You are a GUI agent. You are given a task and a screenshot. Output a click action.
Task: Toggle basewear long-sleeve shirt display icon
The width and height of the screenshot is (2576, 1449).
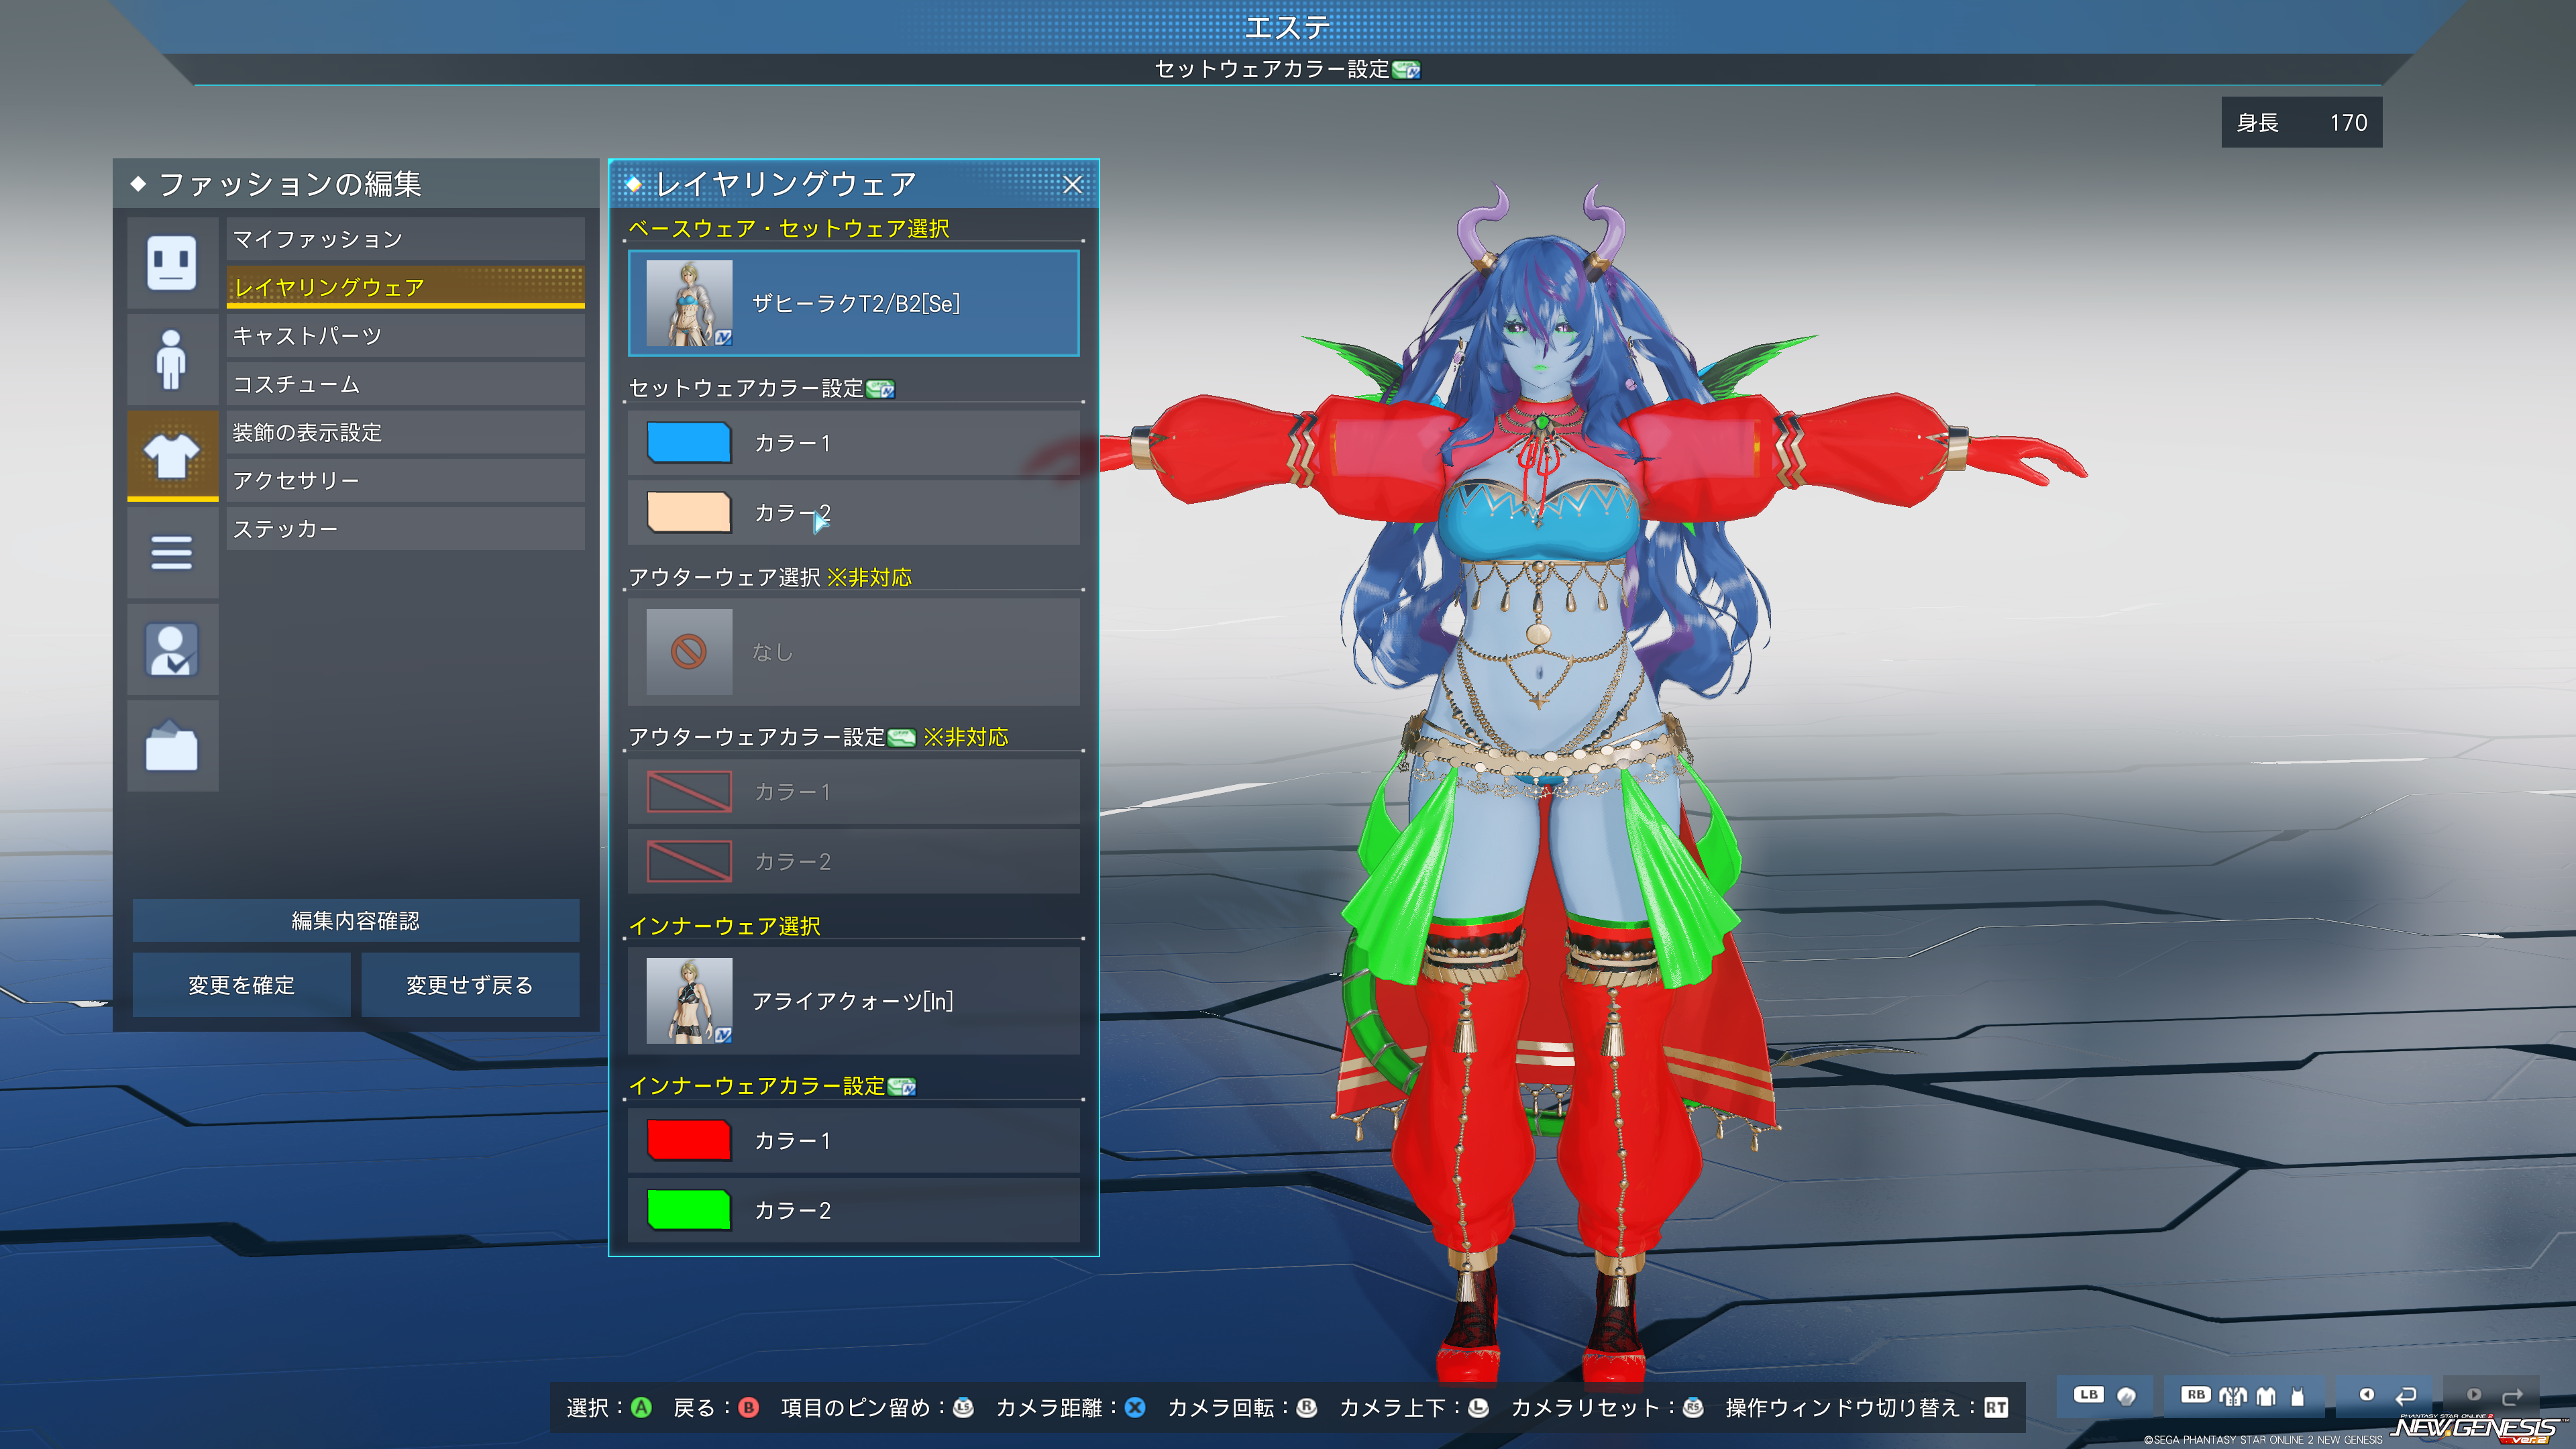tap(2266, 1396)
